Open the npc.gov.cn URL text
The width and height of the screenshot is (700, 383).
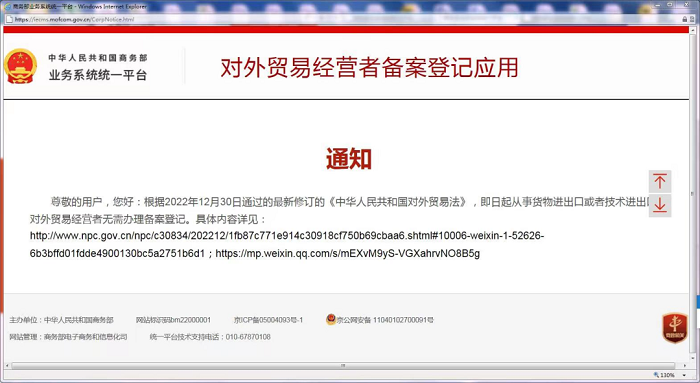(x=287, y=244)
